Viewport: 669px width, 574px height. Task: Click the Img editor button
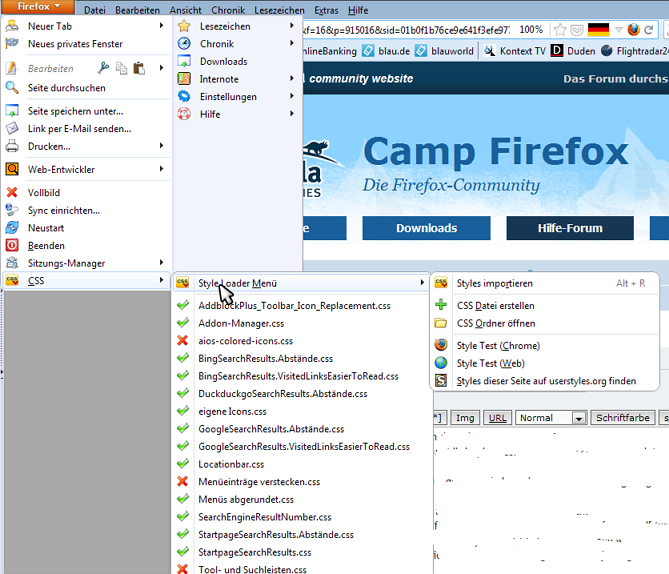coord(465,418)
